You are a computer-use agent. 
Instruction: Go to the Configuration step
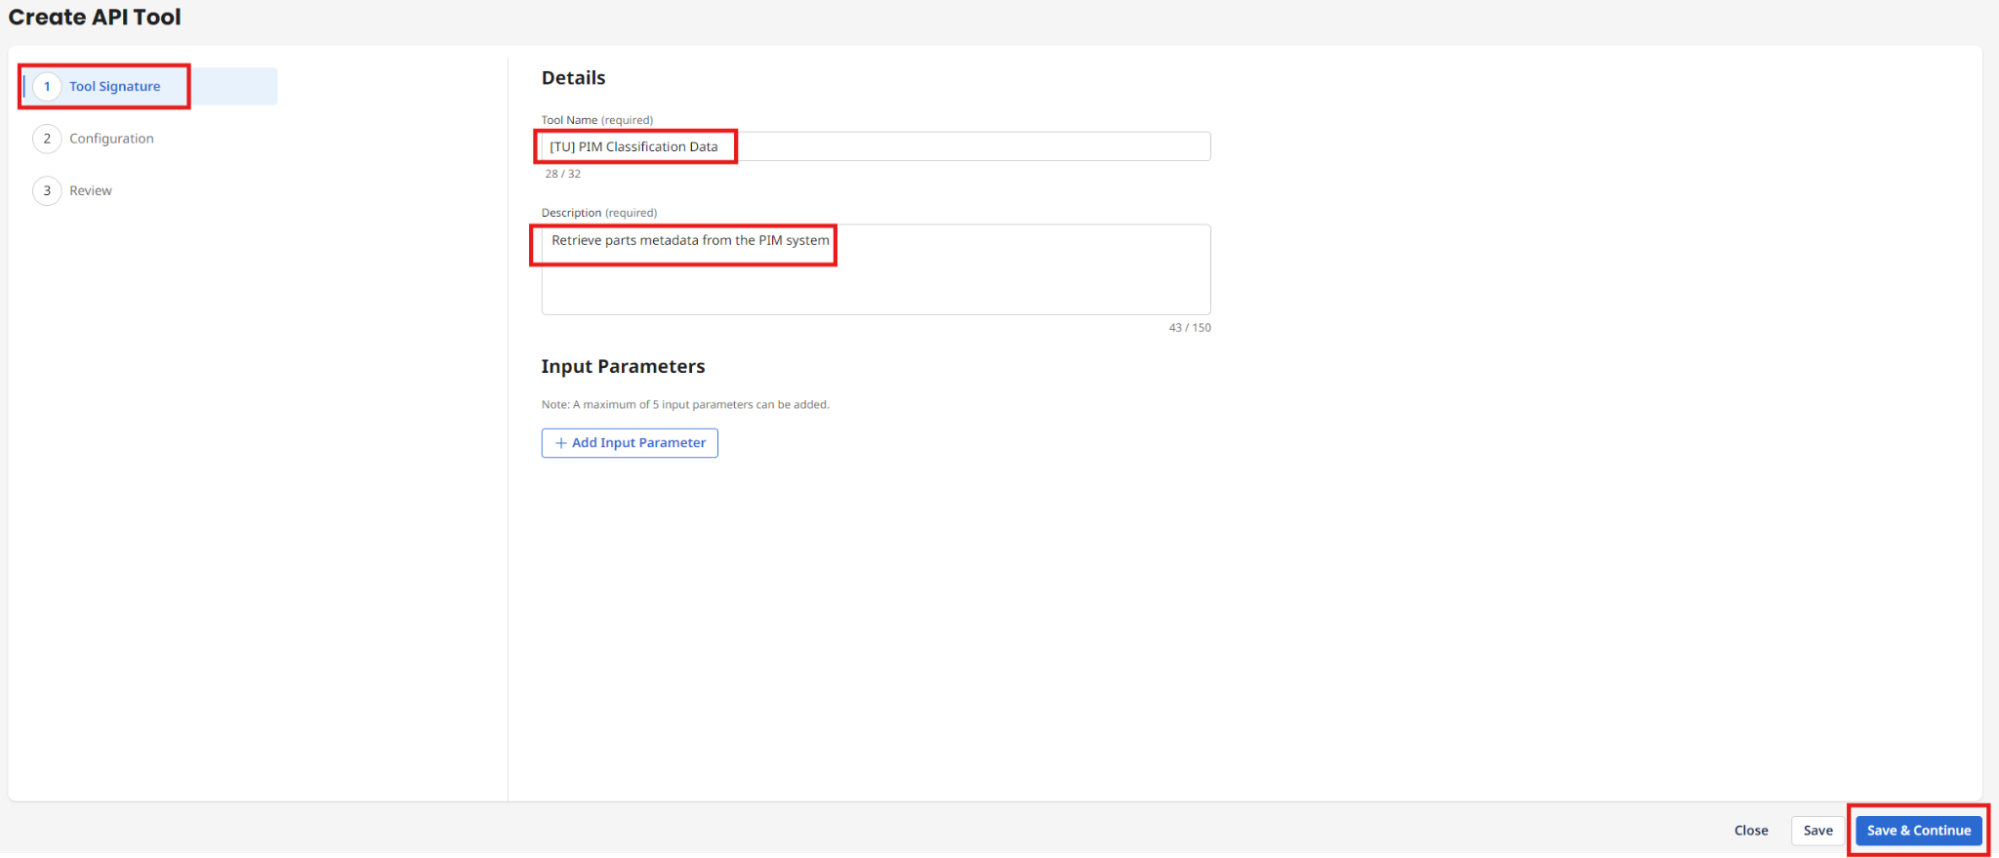coord(111,138)
